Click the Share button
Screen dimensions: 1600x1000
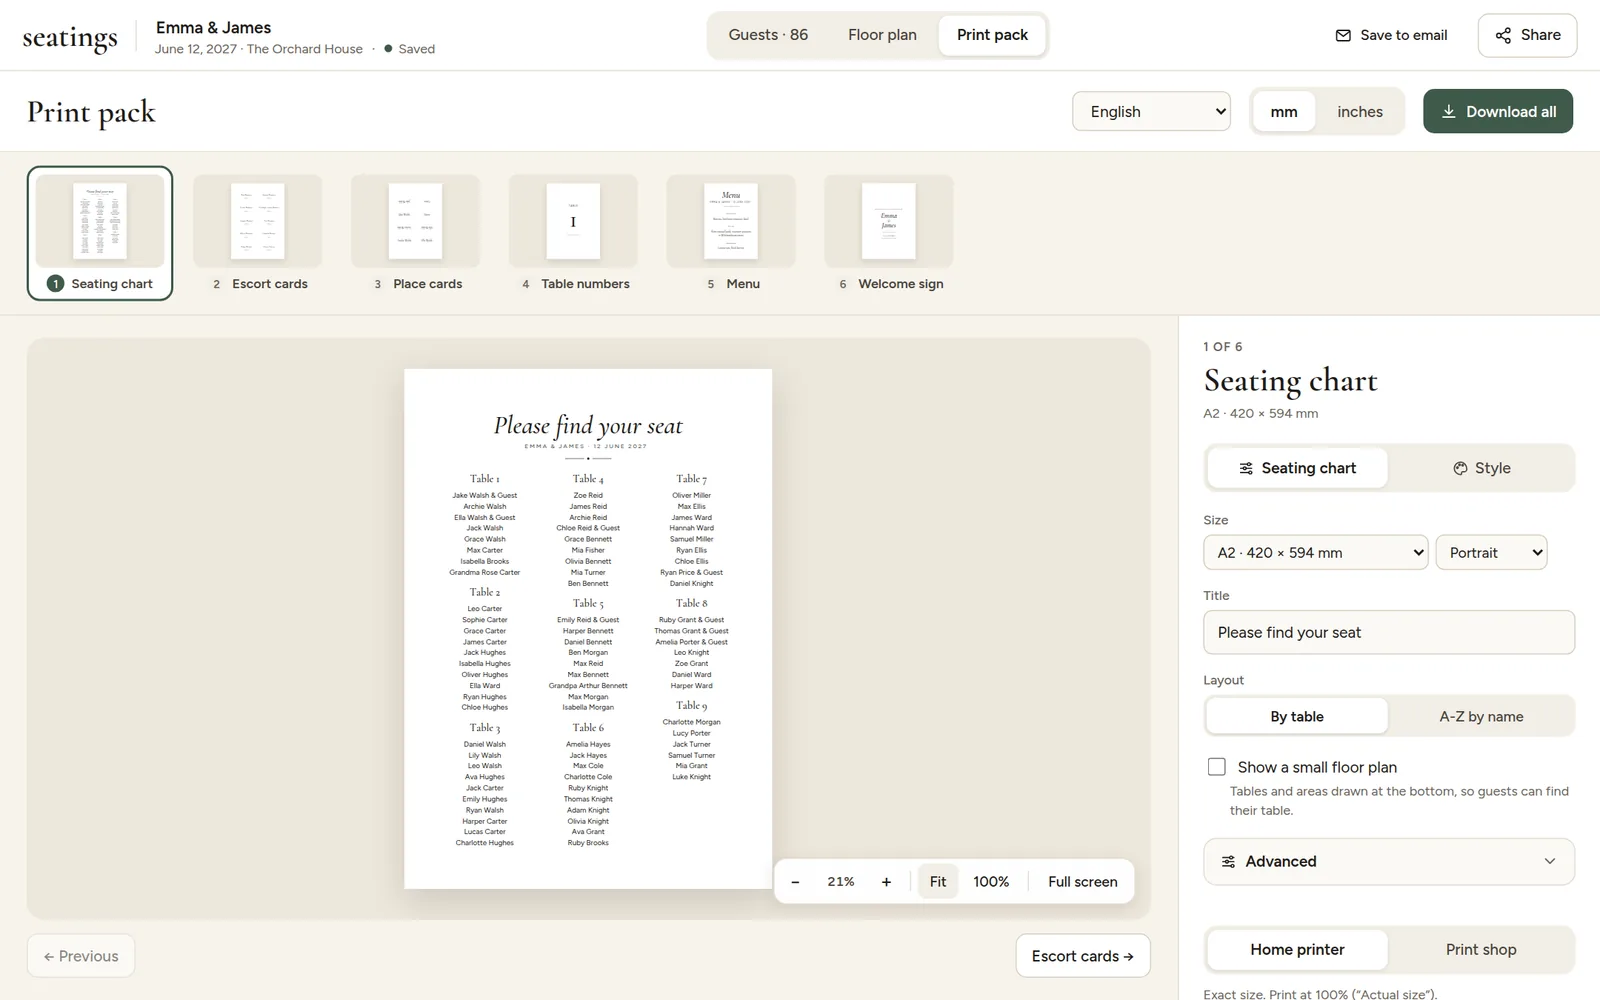1527,35
